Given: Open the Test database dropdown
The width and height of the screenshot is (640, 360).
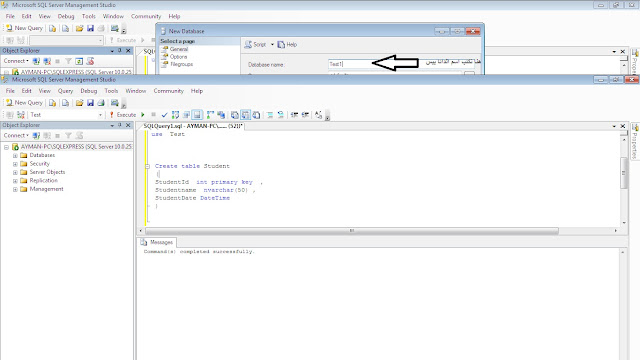Looking at the screenshot, I should (x=100, y=115).
